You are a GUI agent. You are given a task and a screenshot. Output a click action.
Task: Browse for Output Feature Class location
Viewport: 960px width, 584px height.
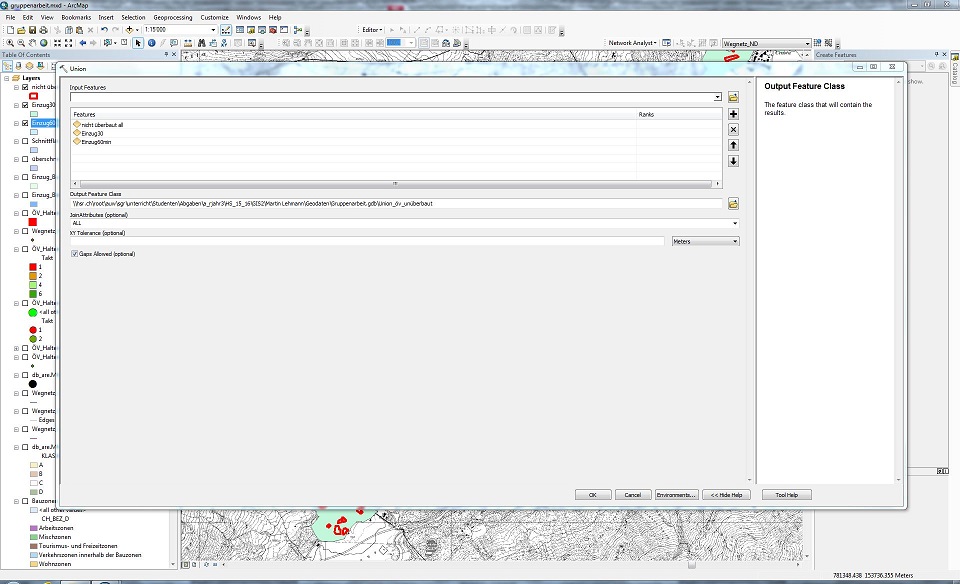pyautogui.click(x=733, y=203)
